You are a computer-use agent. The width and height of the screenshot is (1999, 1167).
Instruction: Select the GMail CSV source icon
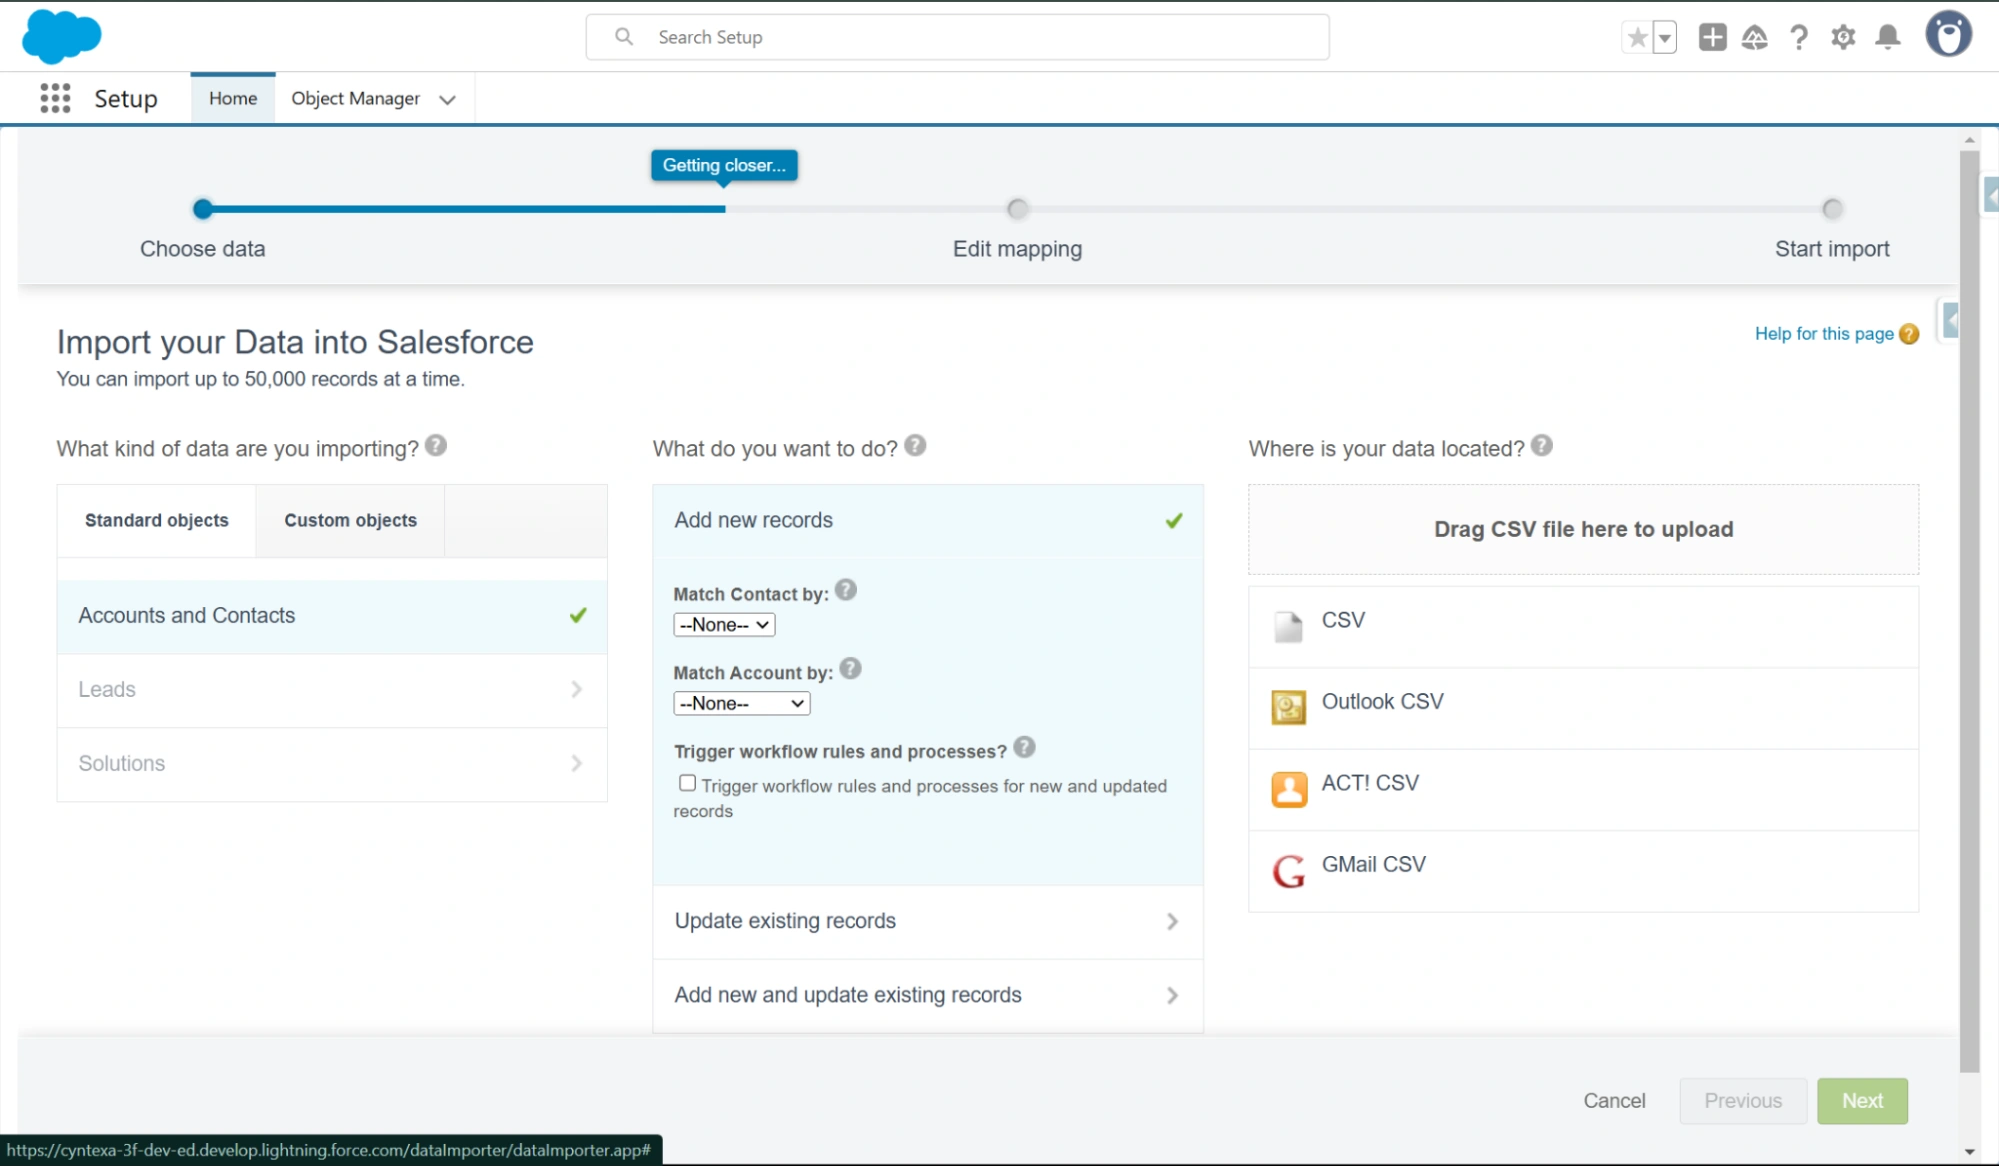(x=1288, y=871)
